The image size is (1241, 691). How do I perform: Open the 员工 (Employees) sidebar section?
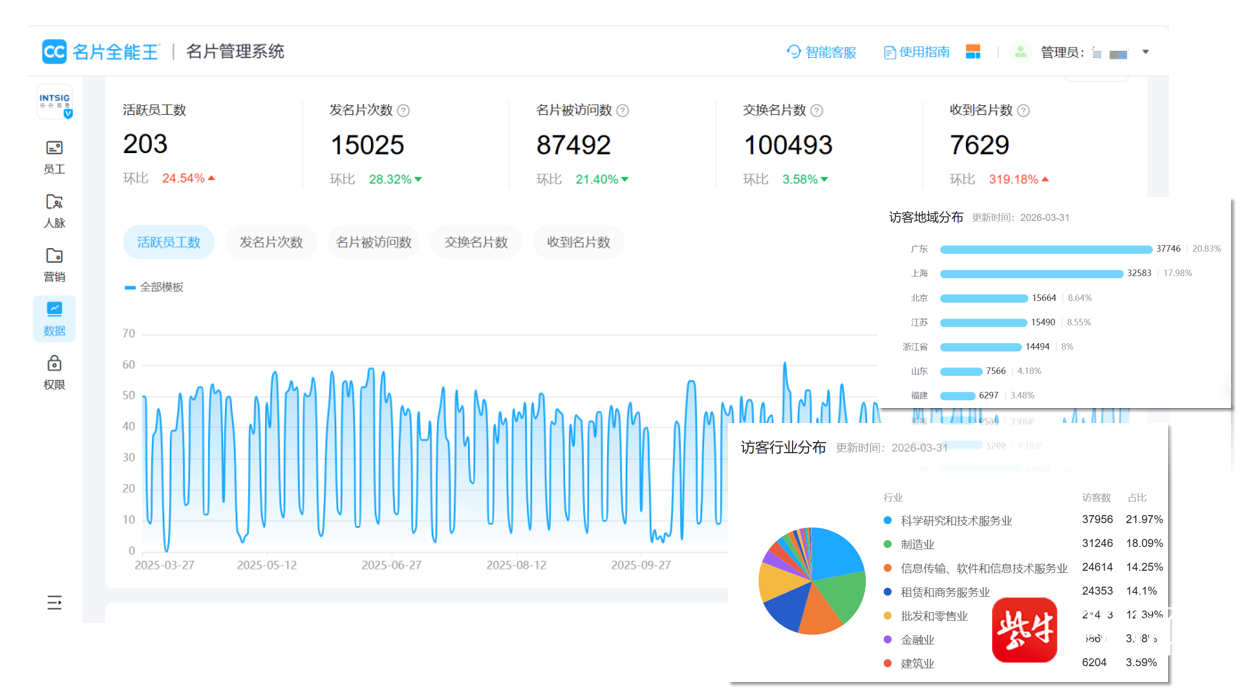point(54,157)
